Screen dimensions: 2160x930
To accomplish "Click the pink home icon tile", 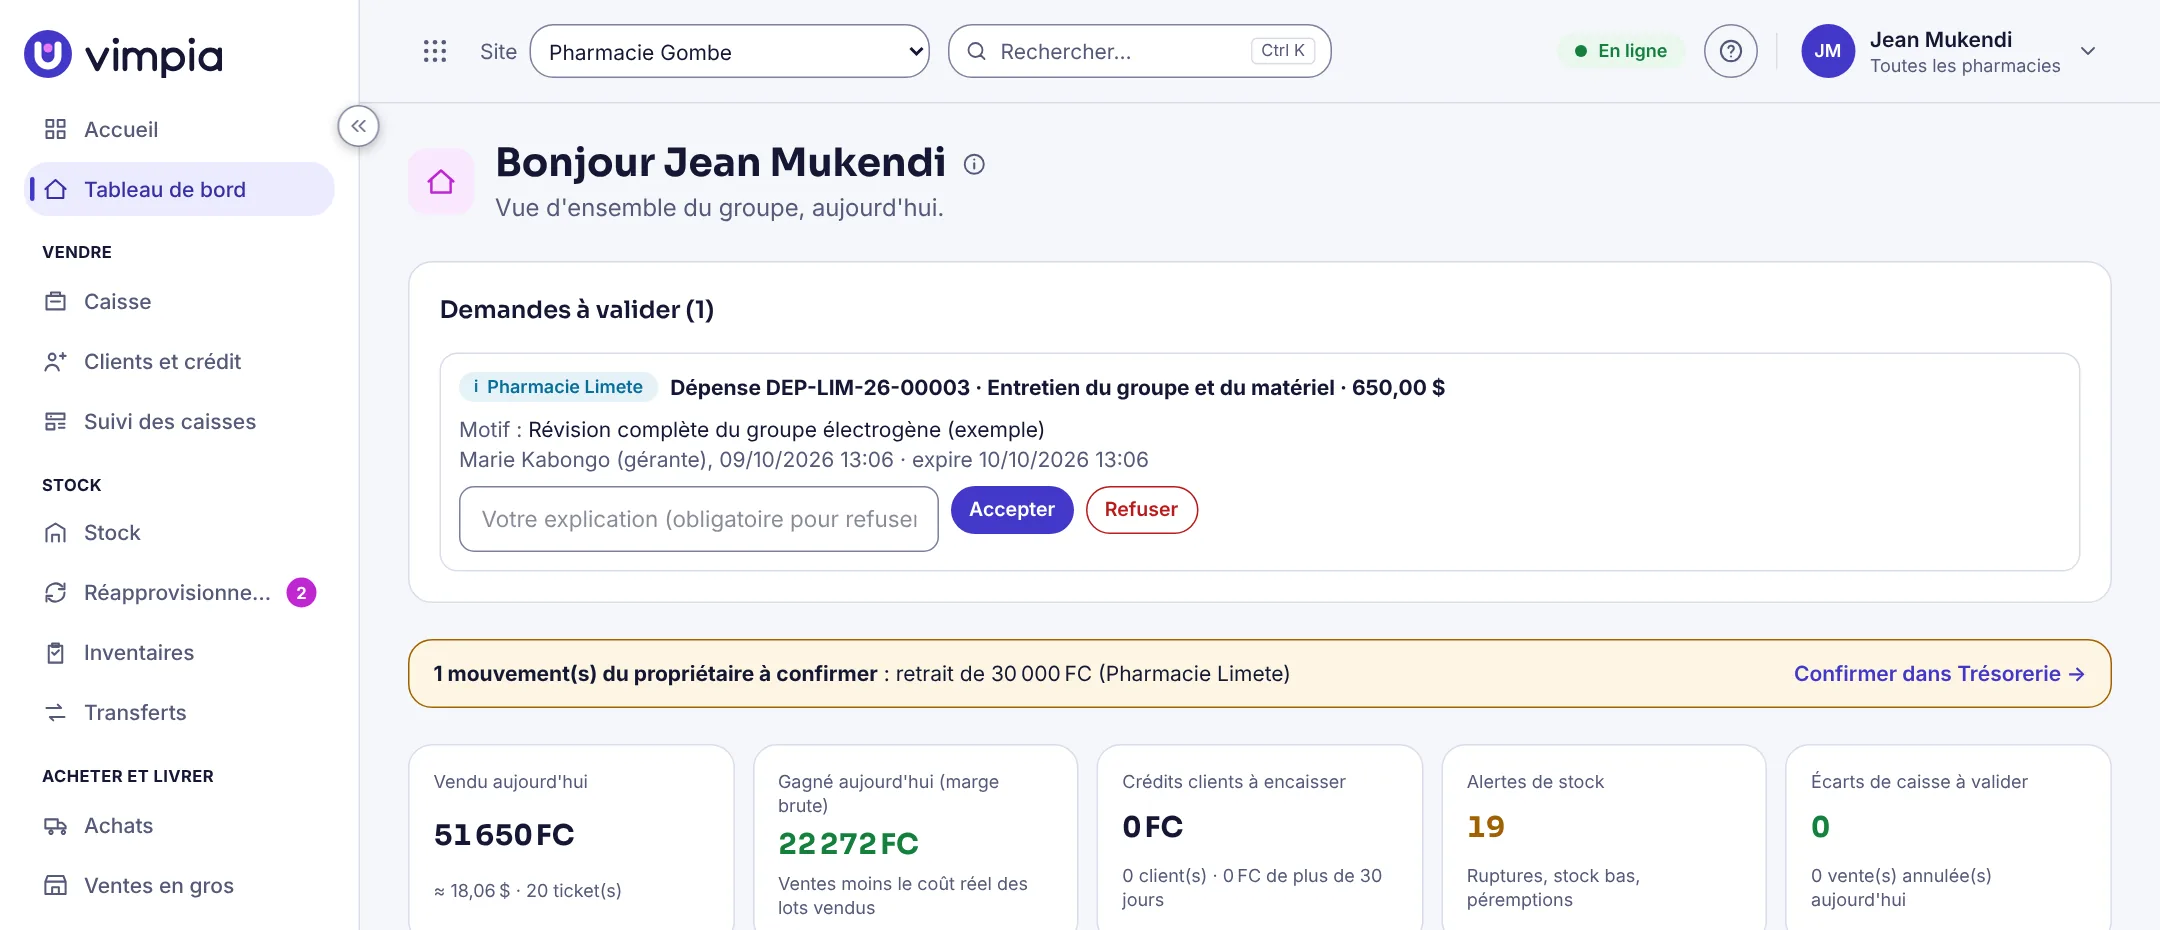I will pos(441,181).
